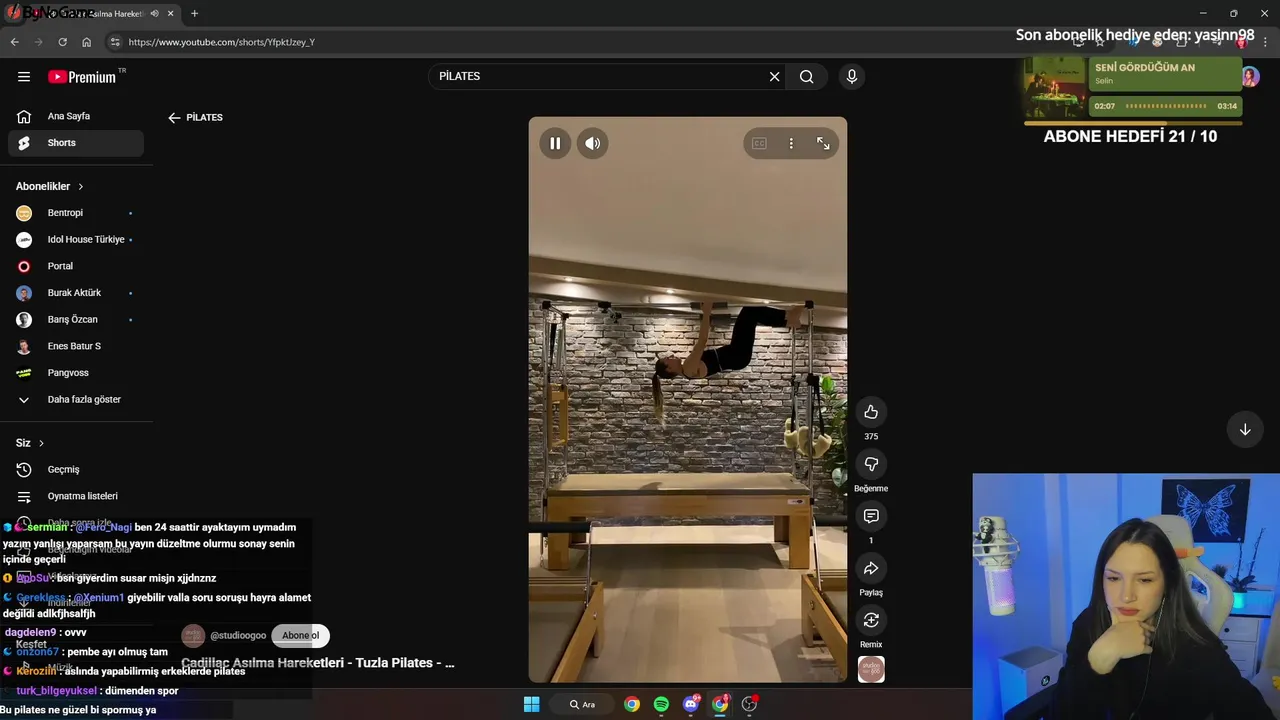Open Discord from the taskbar
The height and width of the screenshot is (720, 1280).
point(690,704)
